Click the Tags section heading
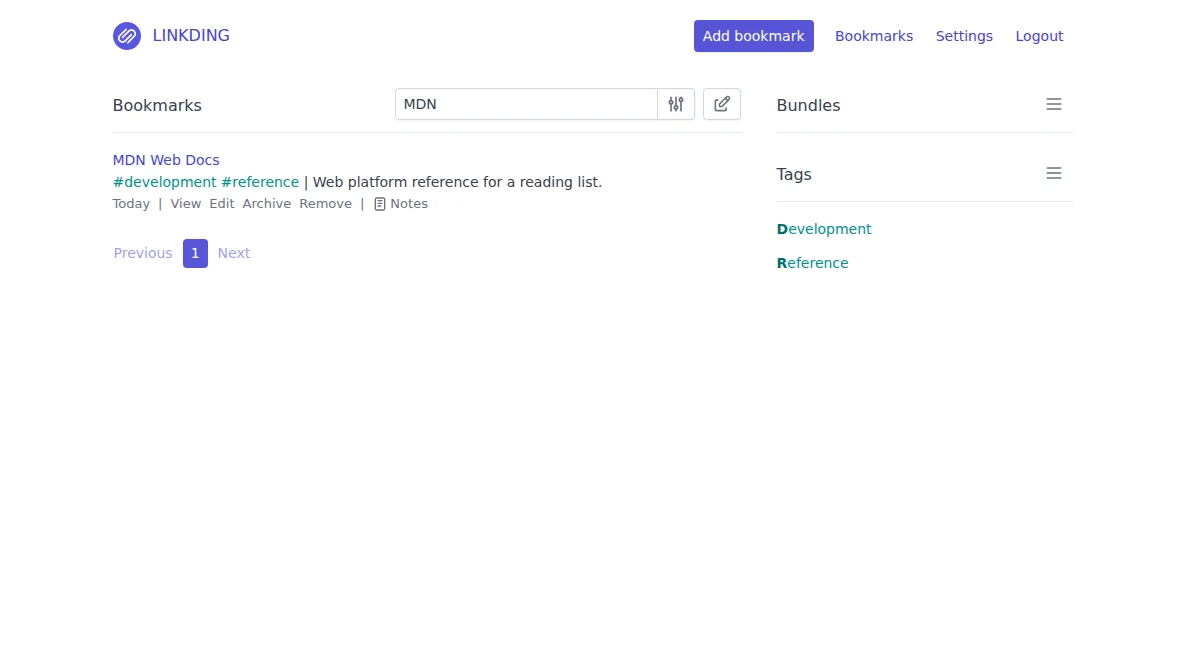Image resolution: width=1200 pixels, height=650 pixels. click(x=794, y=174)
